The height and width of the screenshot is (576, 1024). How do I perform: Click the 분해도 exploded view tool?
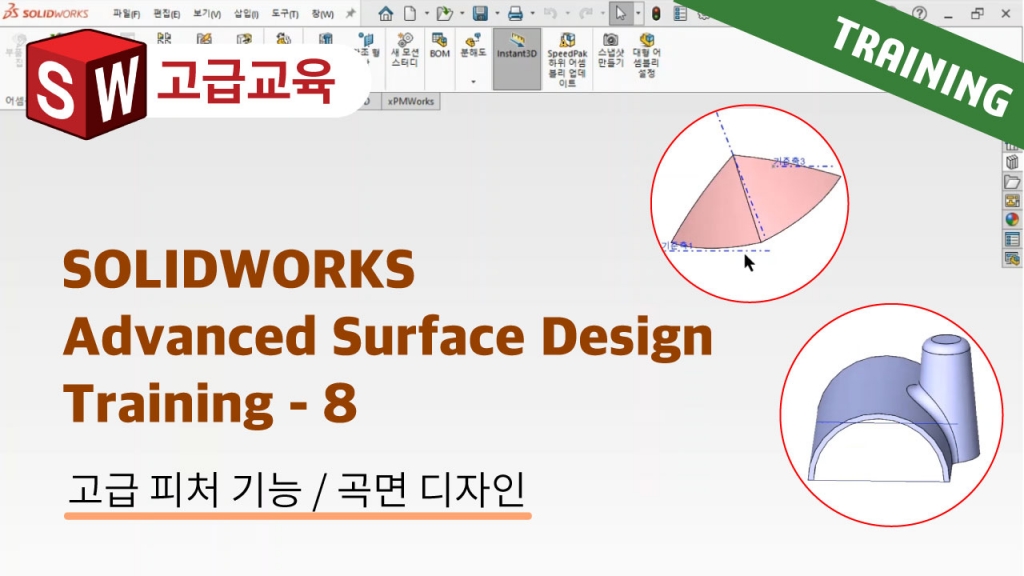[x=473, y=46]
